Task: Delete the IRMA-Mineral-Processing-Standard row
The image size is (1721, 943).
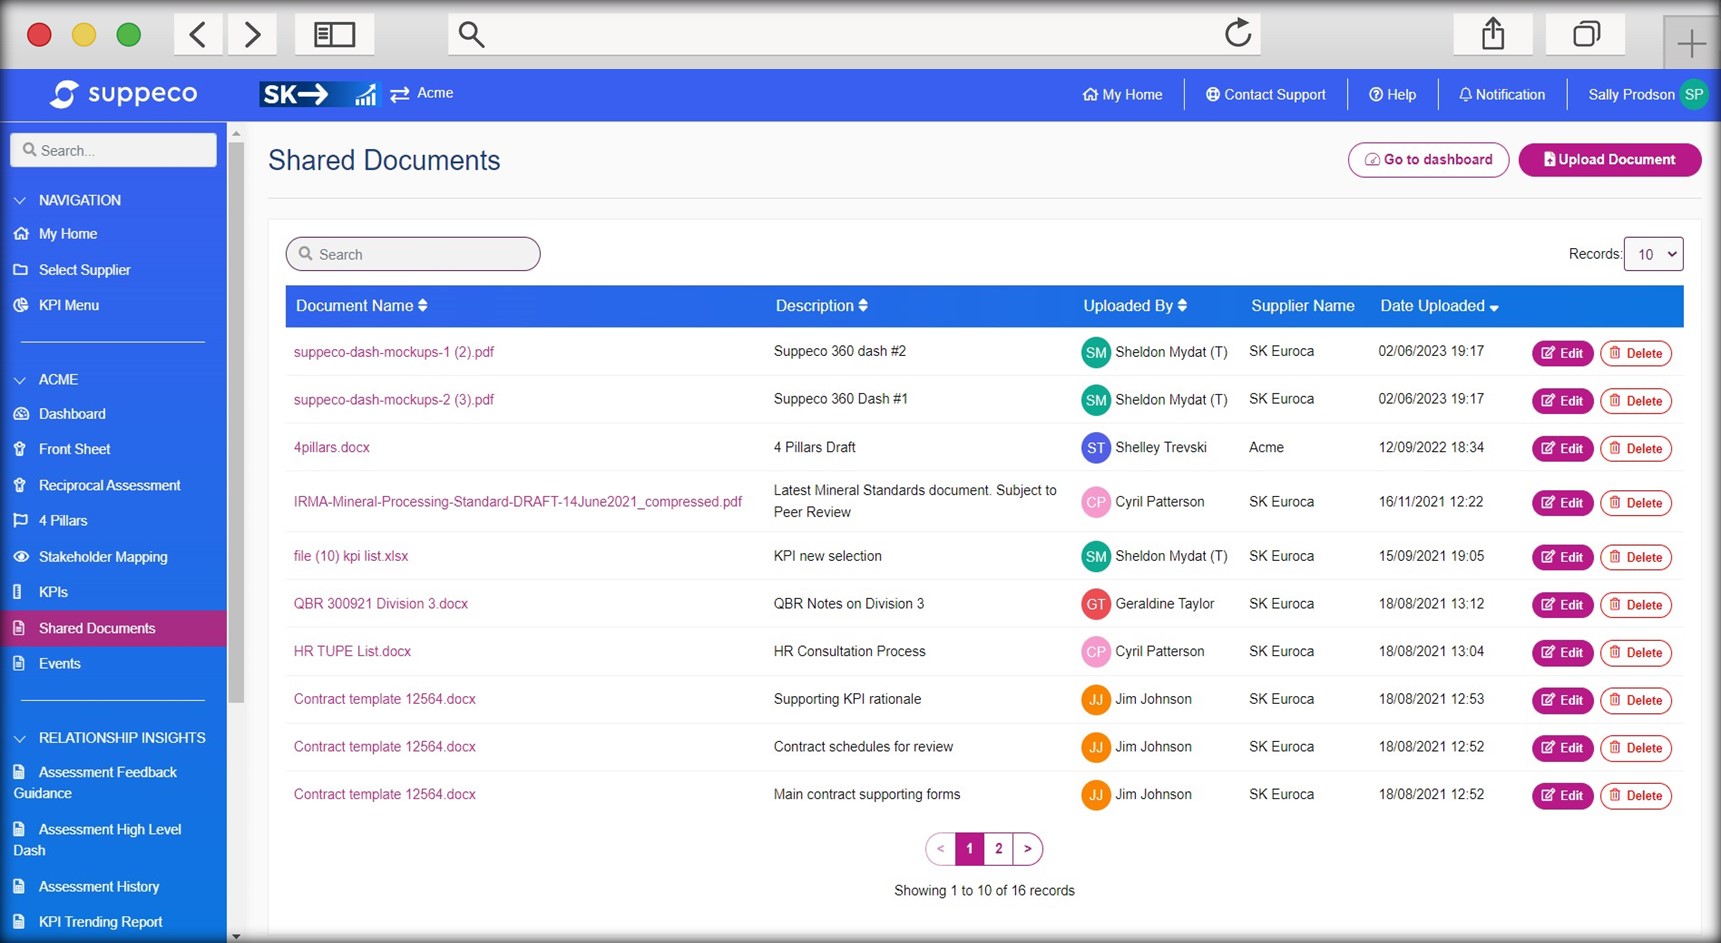Action: (1636, 503)
